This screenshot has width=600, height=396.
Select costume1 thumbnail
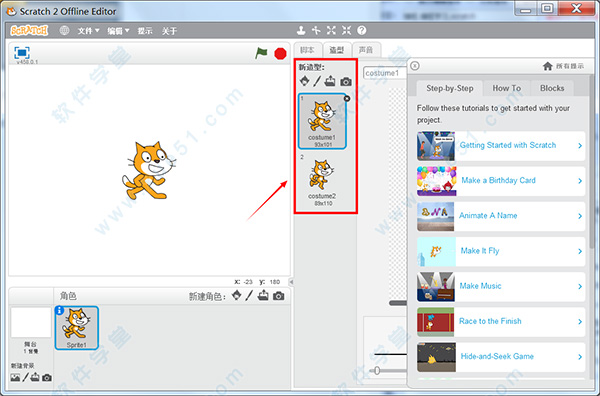click(x=322, y=121)
